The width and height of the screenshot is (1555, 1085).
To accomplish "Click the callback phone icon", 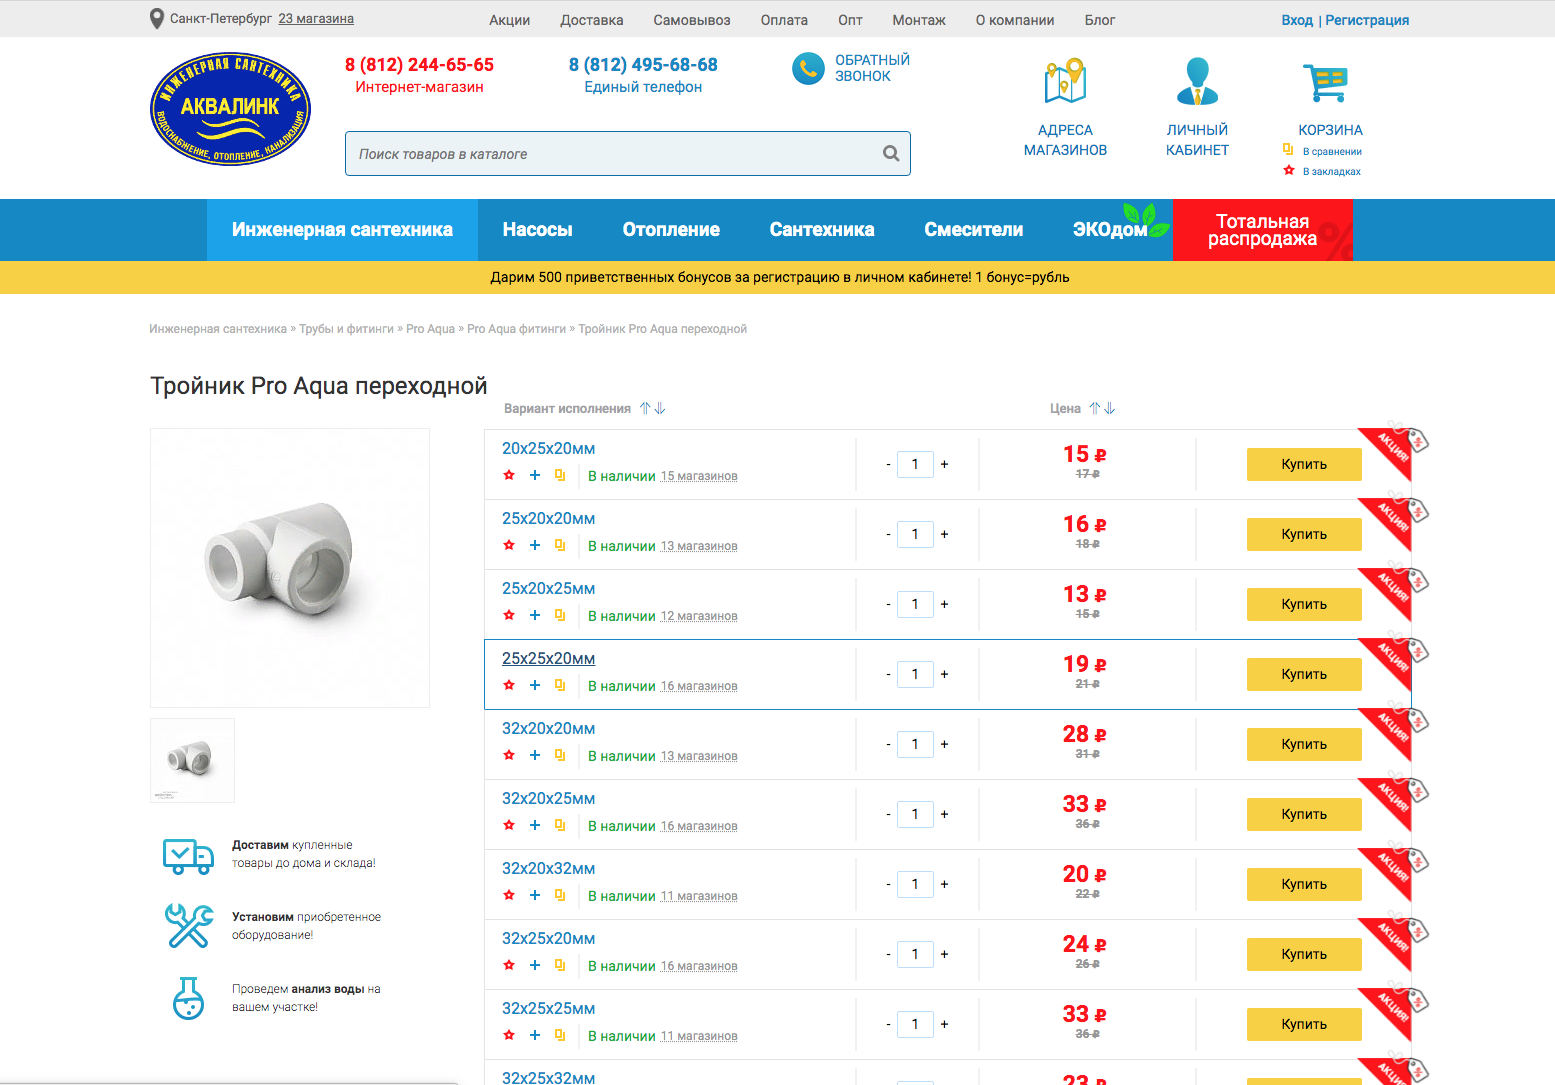I will [x=808, y=68].
